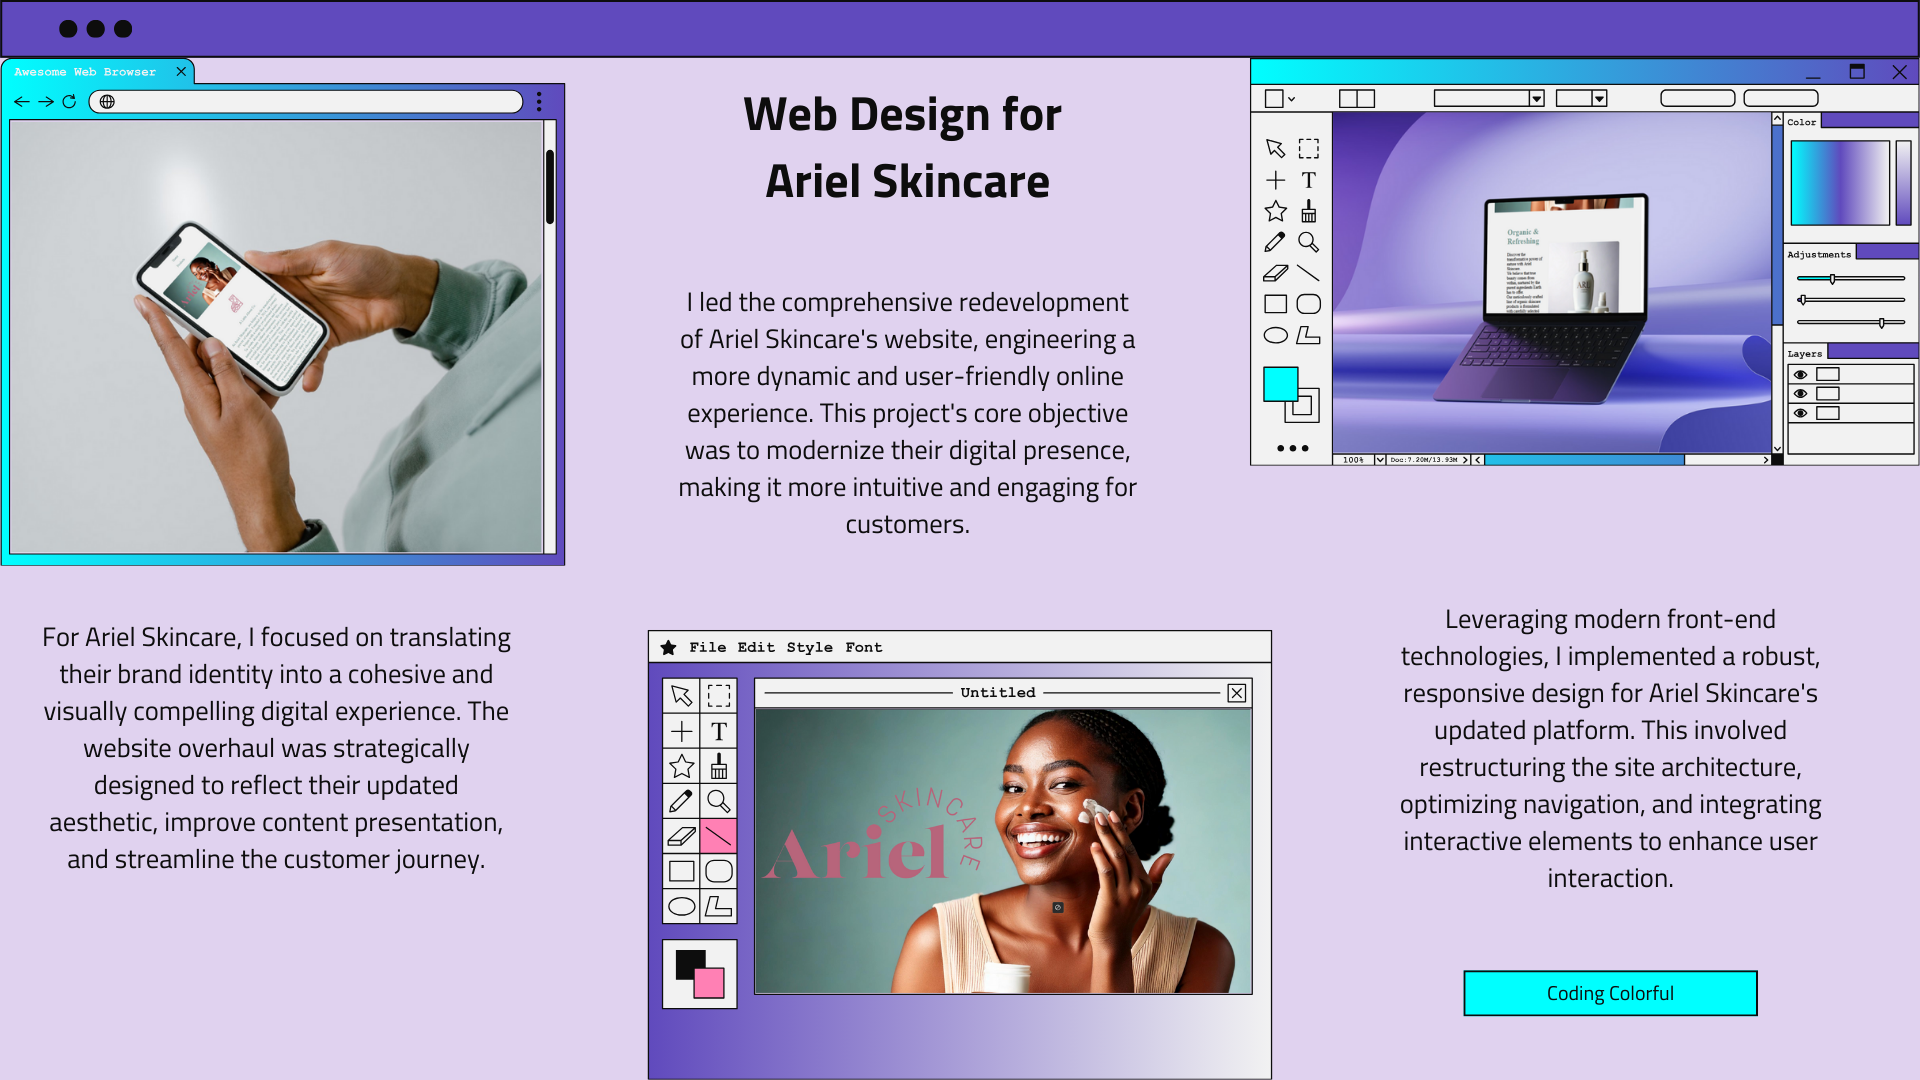Select the arrow pointer tool in top-right editor
The height and width of the screenshot is (1080, 1920).
pyautogui.click(x=1275, y=149)
